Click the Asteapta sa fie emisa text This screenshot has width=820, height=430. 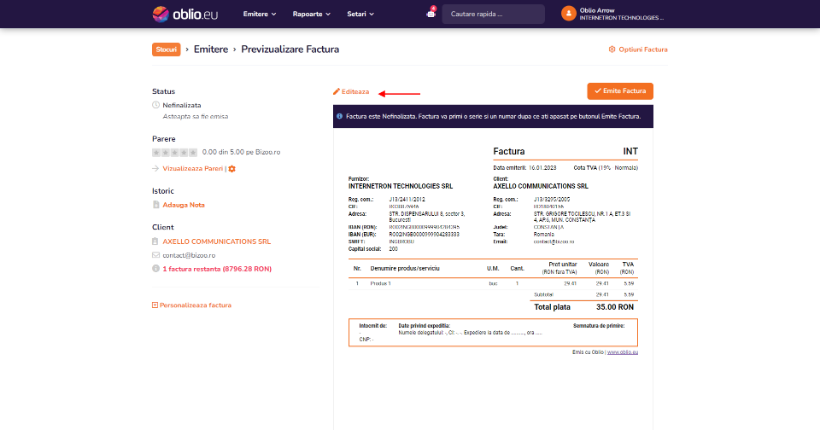pos(195,117)
